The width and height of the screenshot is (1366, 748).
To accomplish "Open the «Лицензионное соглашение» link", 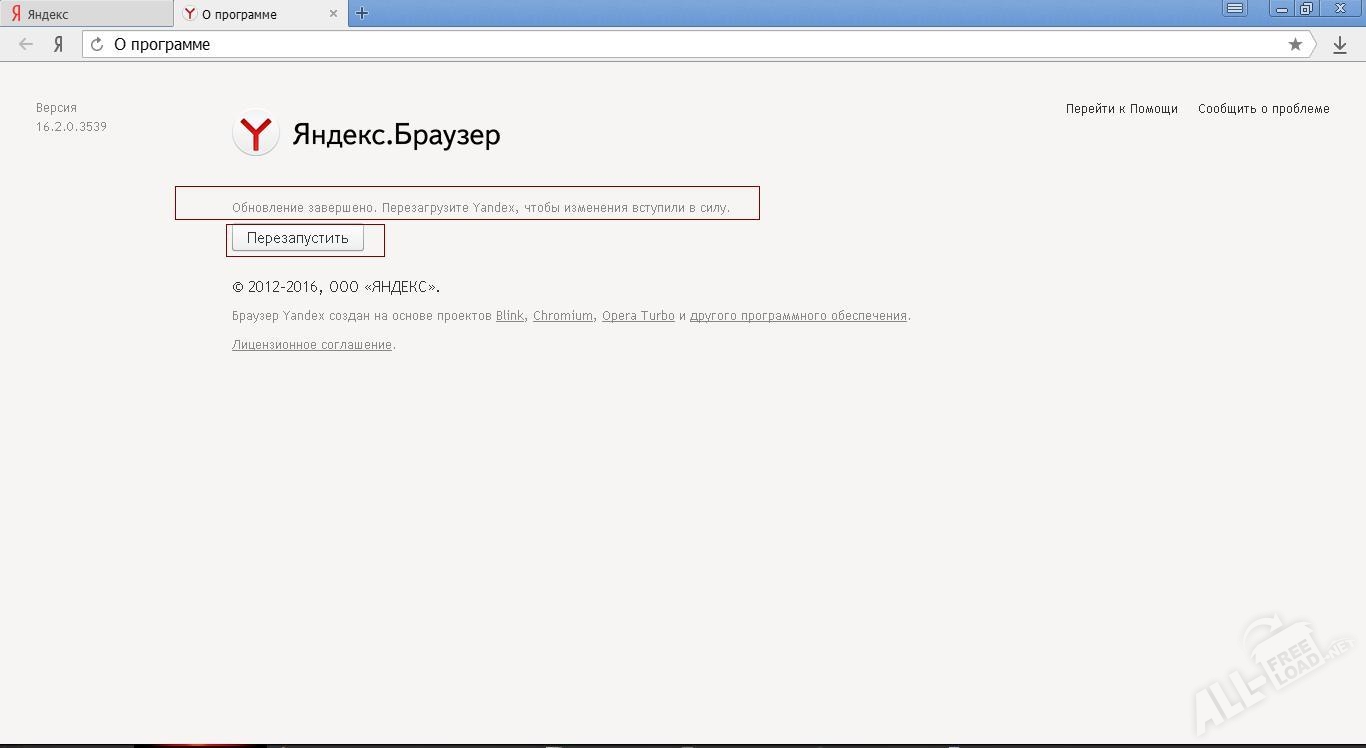I will [x=311, y=344].
